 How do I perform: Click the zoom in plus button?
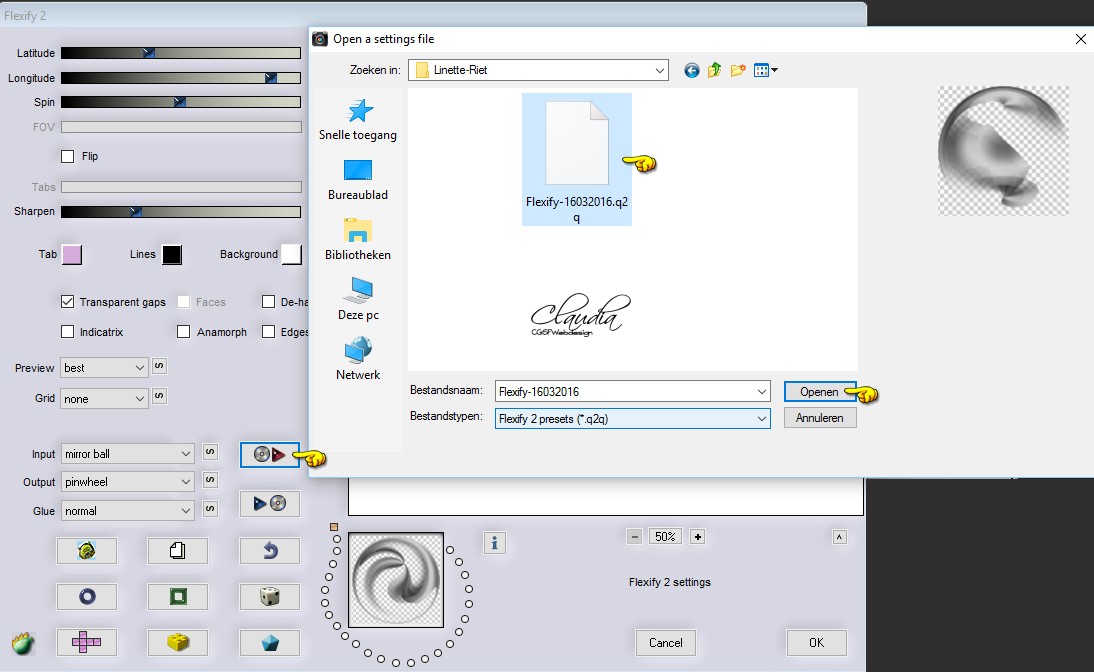coord(698,537)
